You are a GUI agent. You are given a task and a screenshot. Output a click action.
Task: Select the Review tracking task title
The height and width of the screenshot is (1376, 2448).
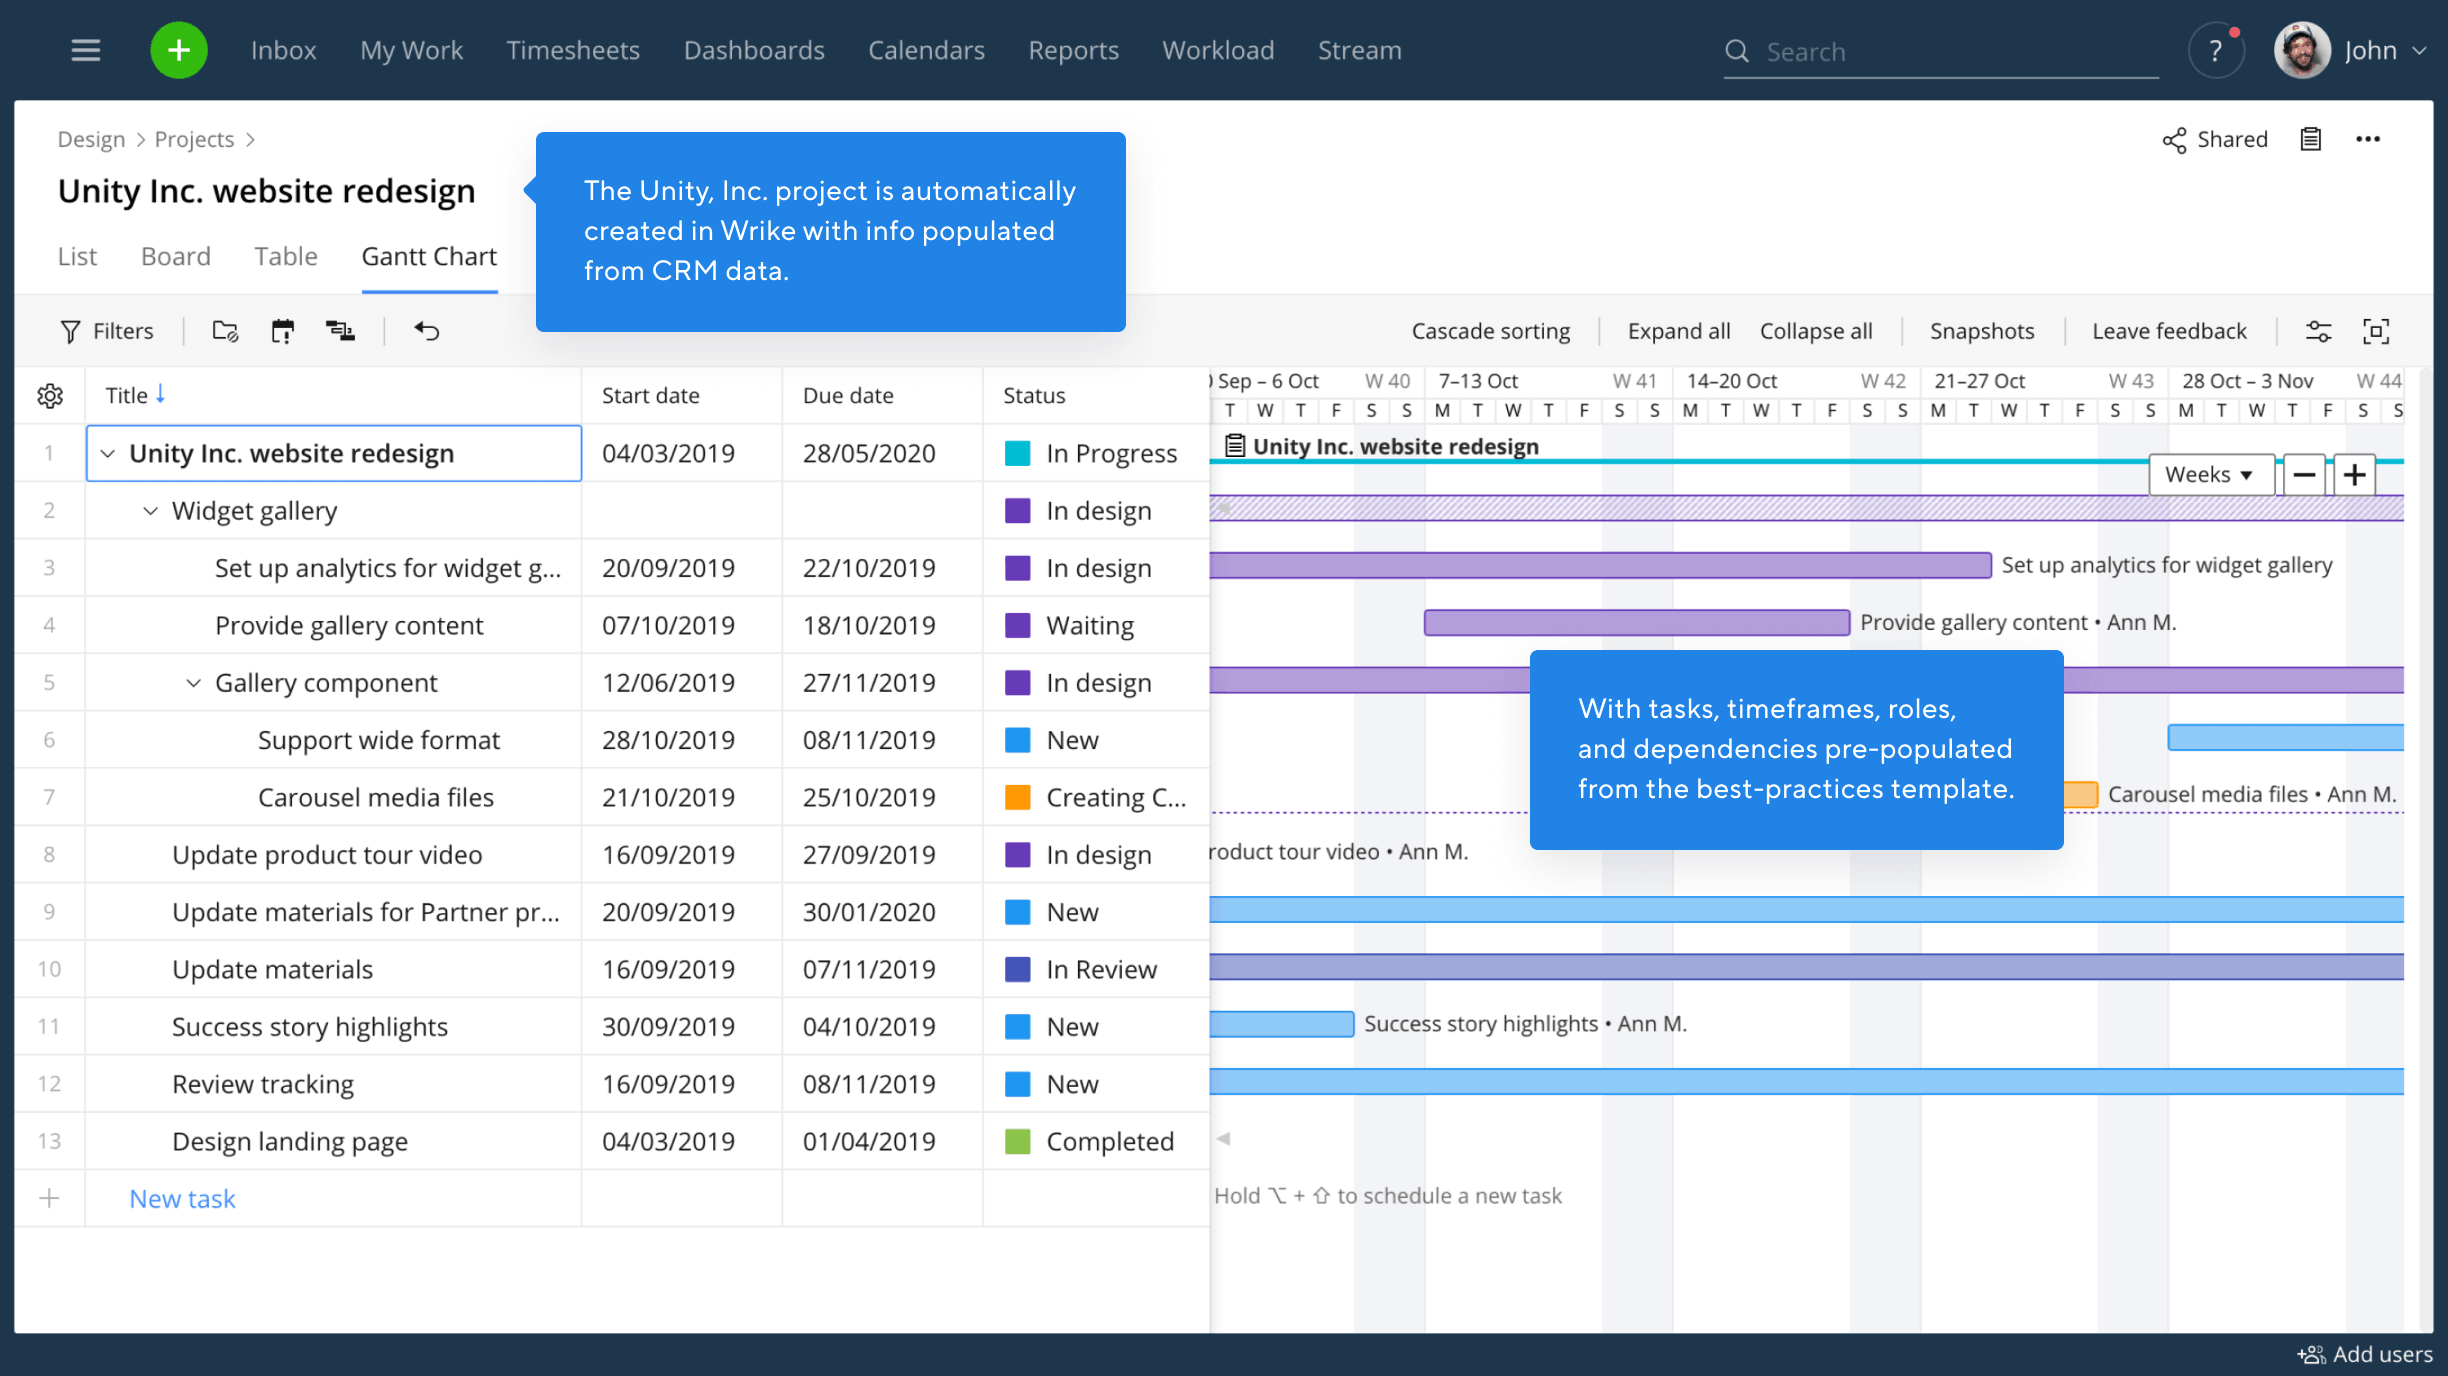click(x=262, y=1084)
